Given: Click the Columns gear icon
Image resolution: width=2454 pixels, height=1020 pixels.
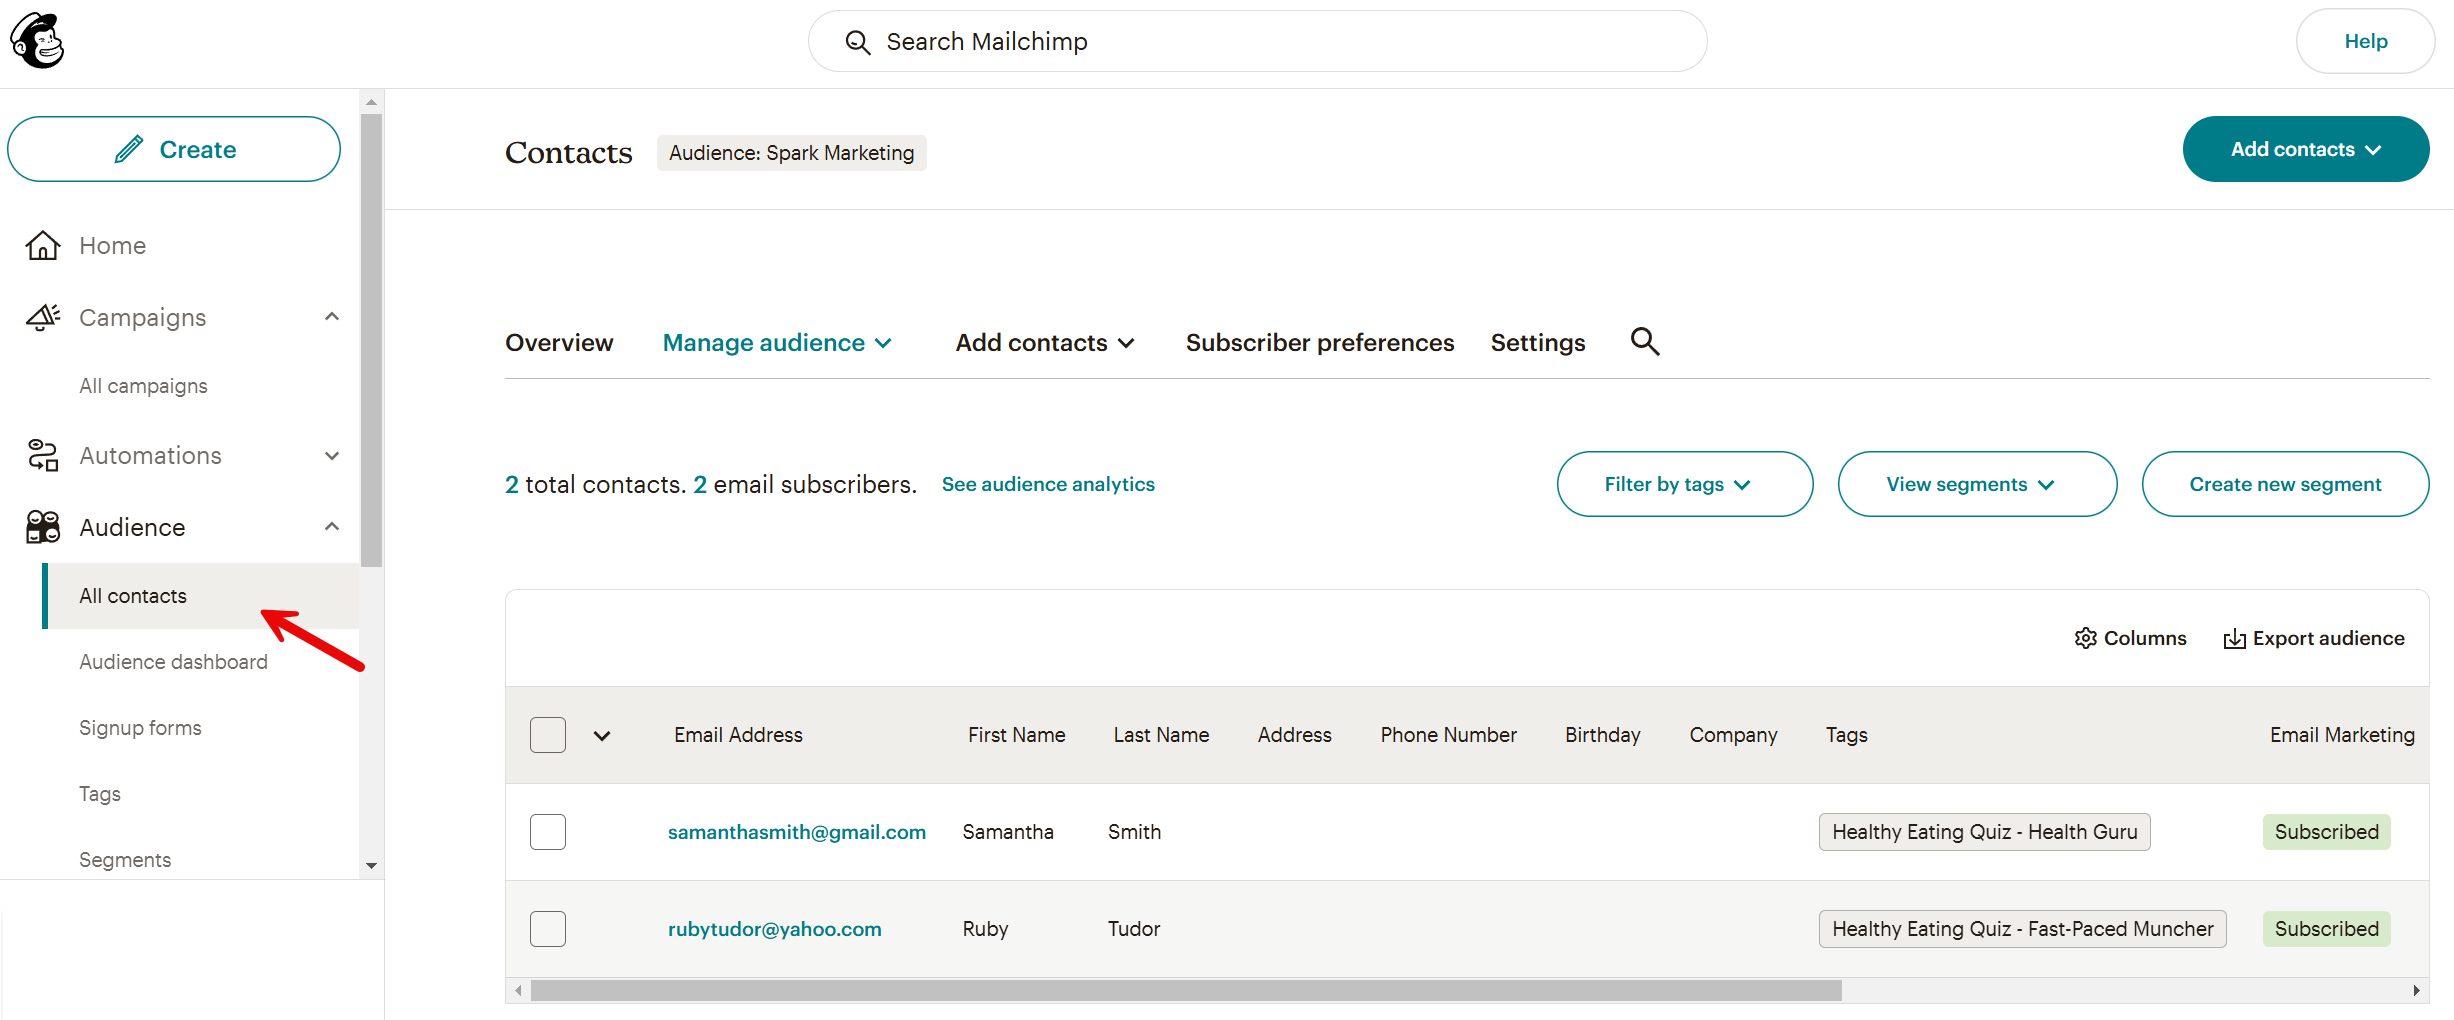Looking at the screenshot, I should coord(2086,638).
